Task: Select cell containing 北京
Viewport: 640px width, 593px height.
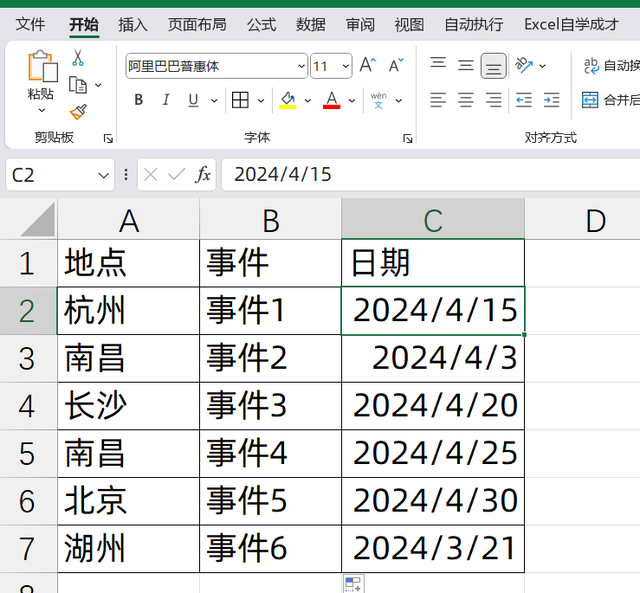Action: (x=128, y=501)
